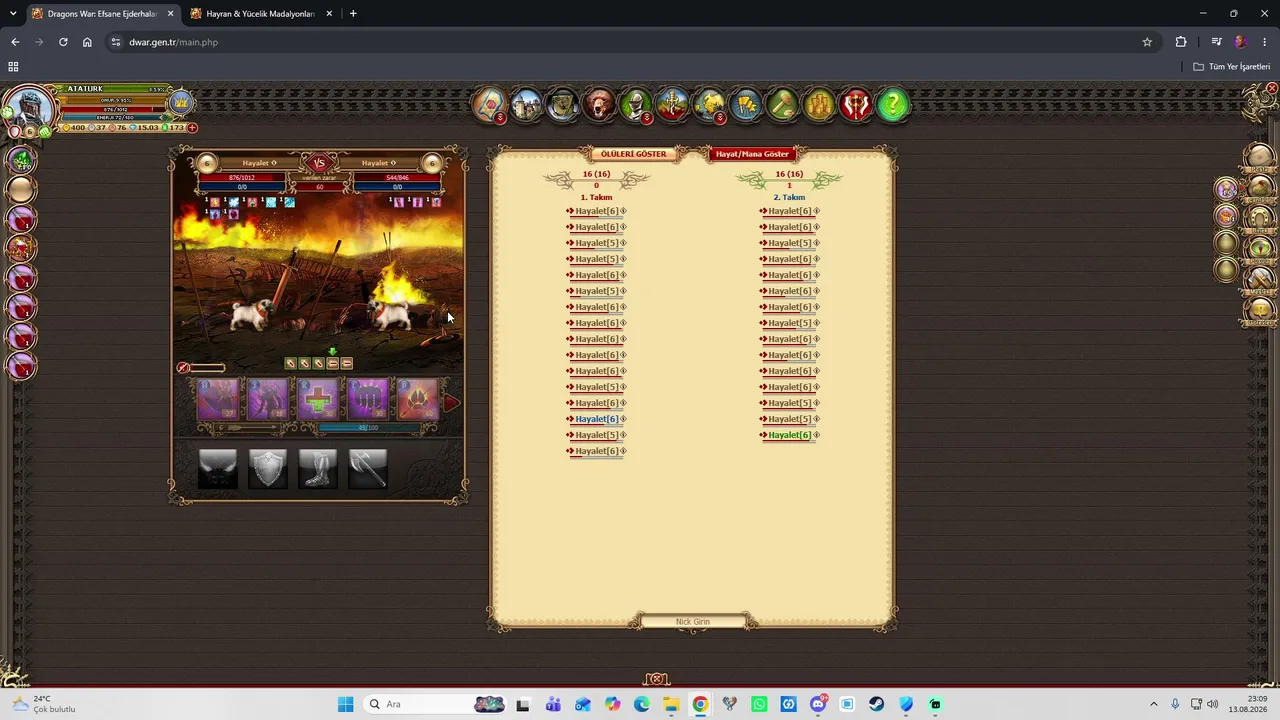Open the weather widget showing 24°C
Image resolution: width=1280 pixels, height=720 pixels.
click(45, 704)
